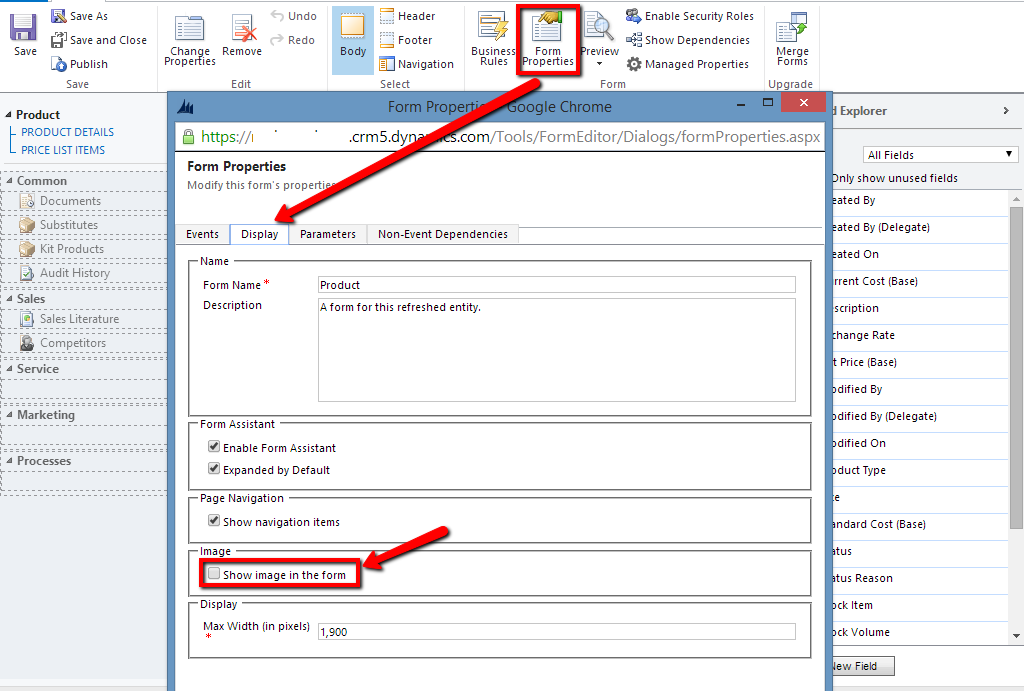Click the Save icon in the ribbon
The width and height of the screenshot is (1024, 691).
click(x=24, y=28)
